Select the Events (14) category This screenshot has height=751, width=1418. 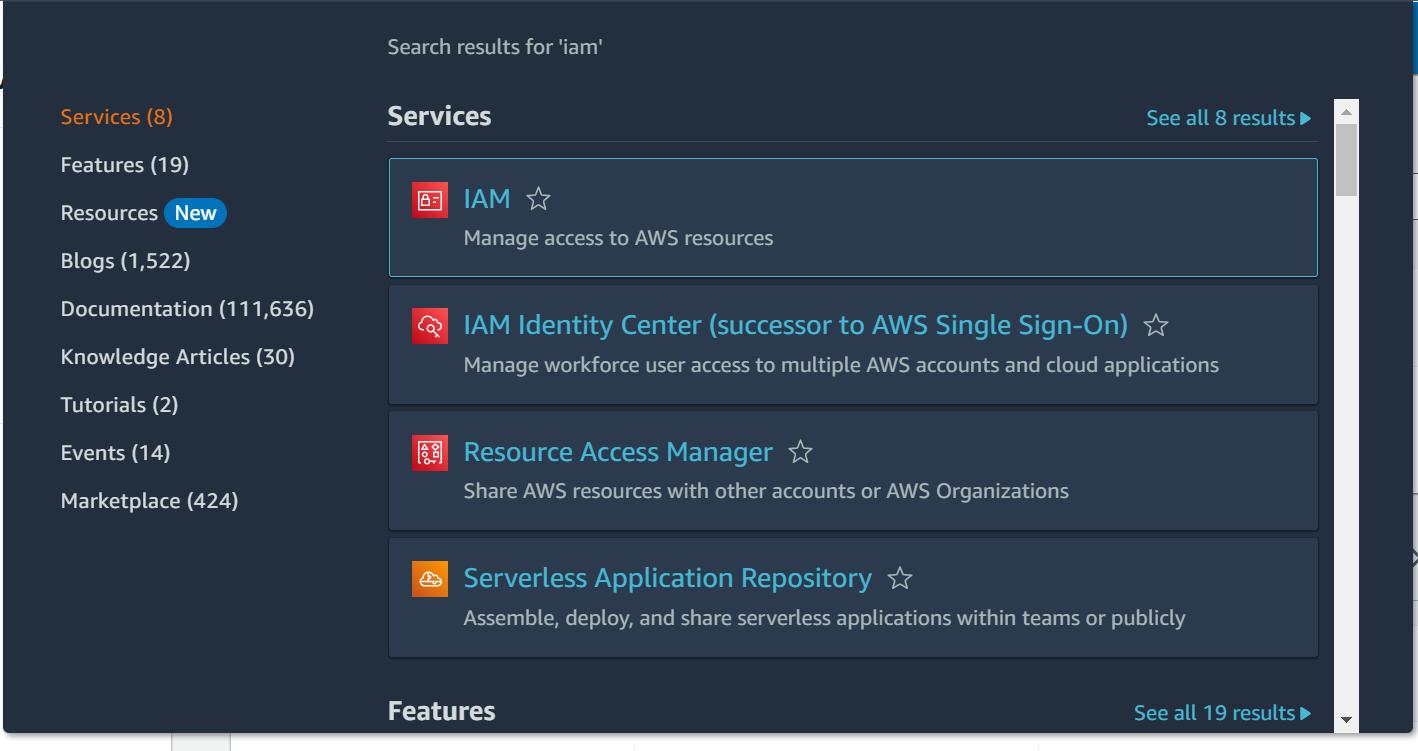pyautogui.click(x=116, y=453)
